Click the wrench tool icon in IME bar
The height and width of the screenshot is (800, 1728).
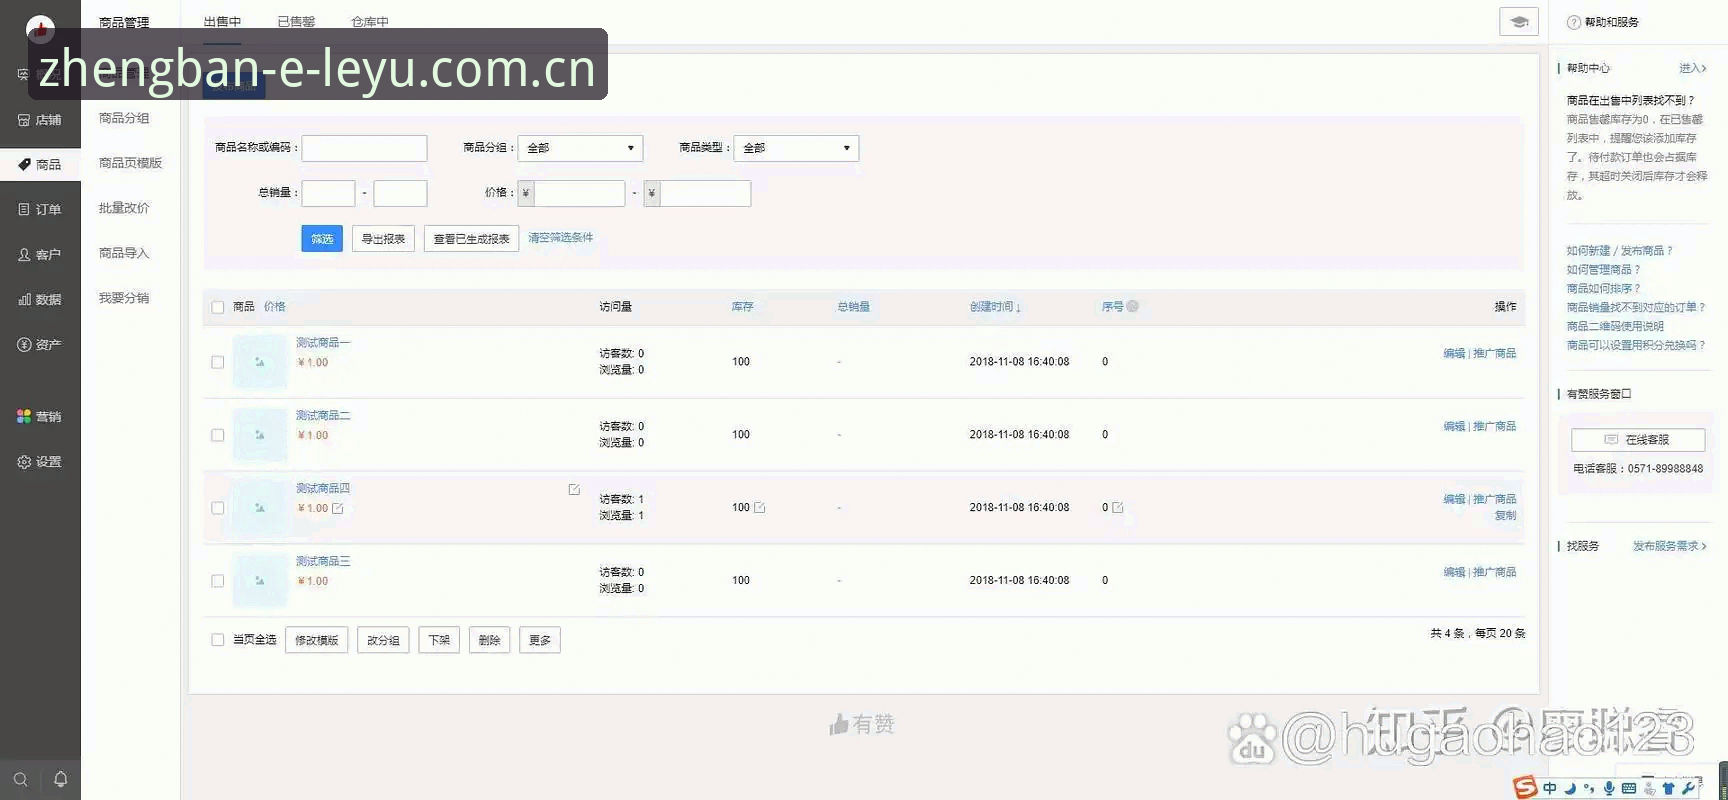[1689, 788]
